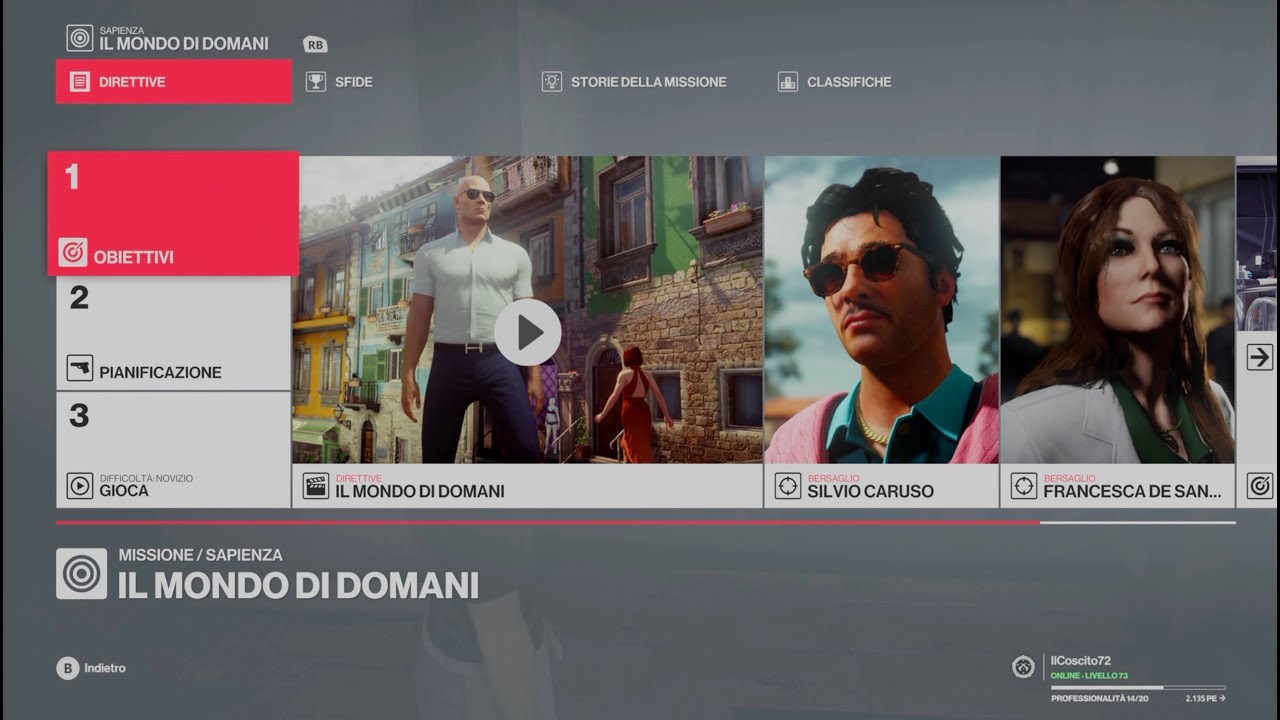Click the B button icon
The width and height of the screenshot is (1280, 720).
tap(67, 668)
